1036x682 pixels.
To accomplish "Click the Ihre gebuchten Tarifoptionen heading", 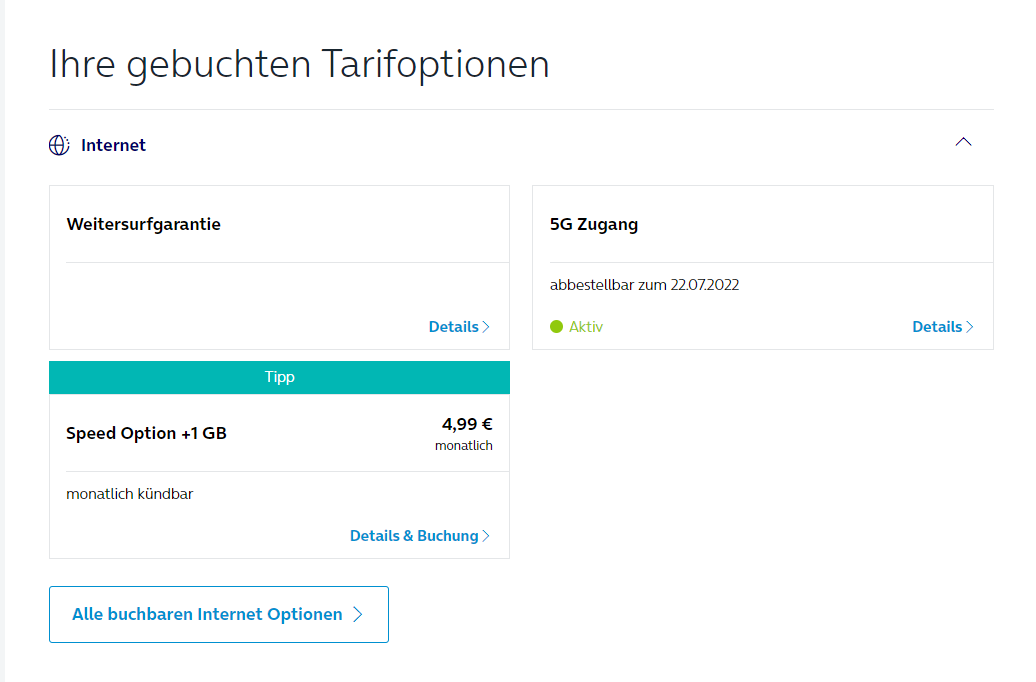I will 299,64.
